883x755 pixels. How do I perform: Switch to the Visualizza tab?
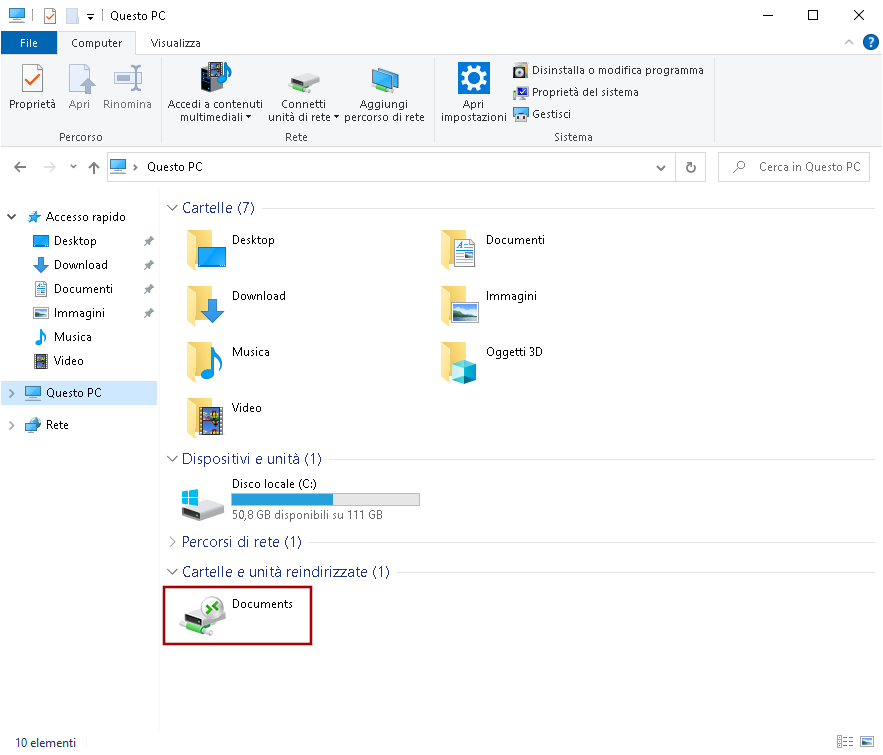pos(175,43)
